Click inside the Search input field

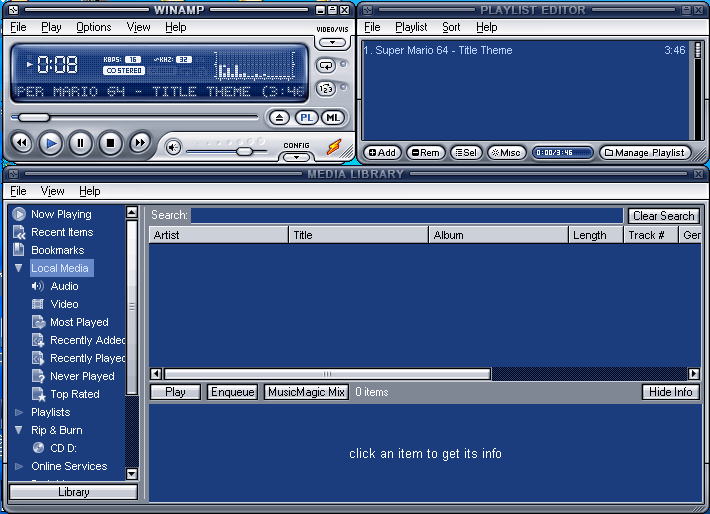click(x=406, y=215)
